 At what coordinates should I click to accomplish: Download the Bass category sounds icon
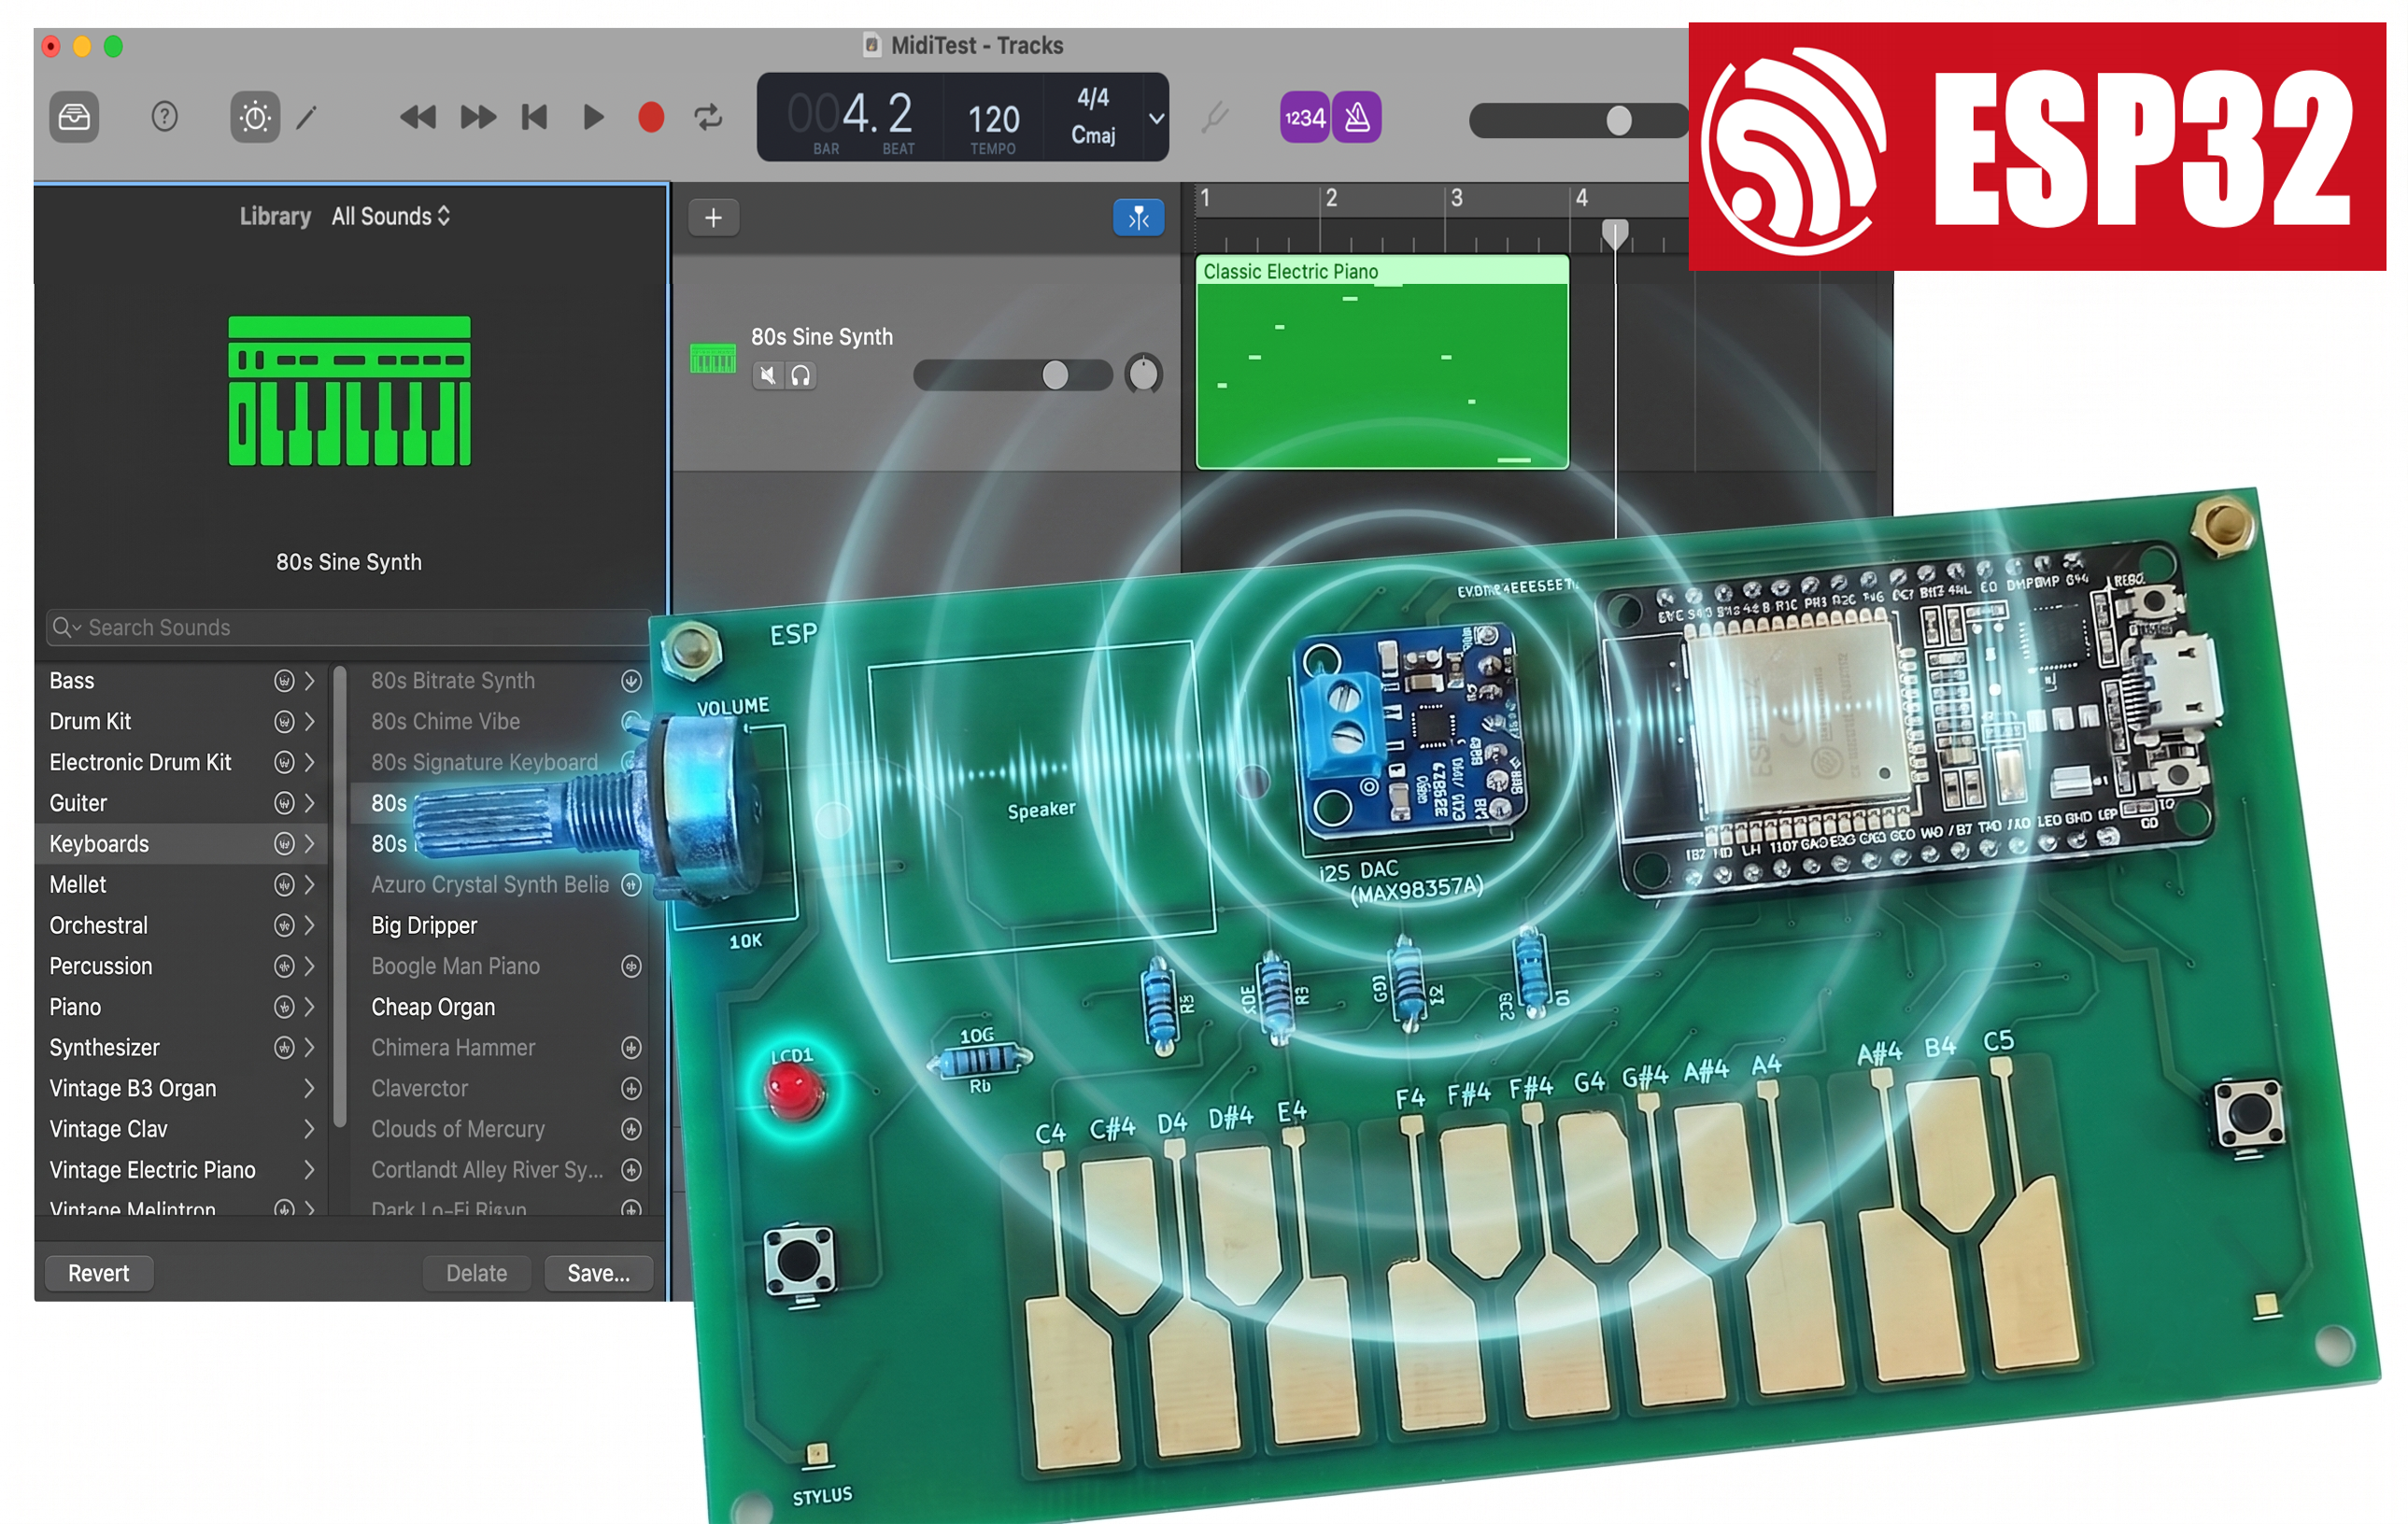(x=284, y=681)
